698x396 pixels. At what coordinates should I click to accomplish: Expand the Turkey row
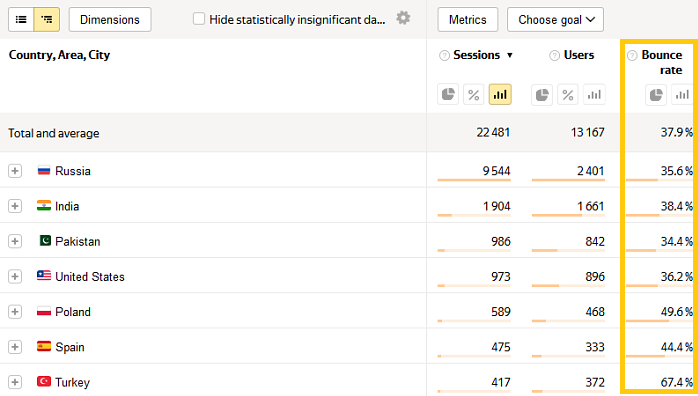pyautogui.click(x=15, y=382)
